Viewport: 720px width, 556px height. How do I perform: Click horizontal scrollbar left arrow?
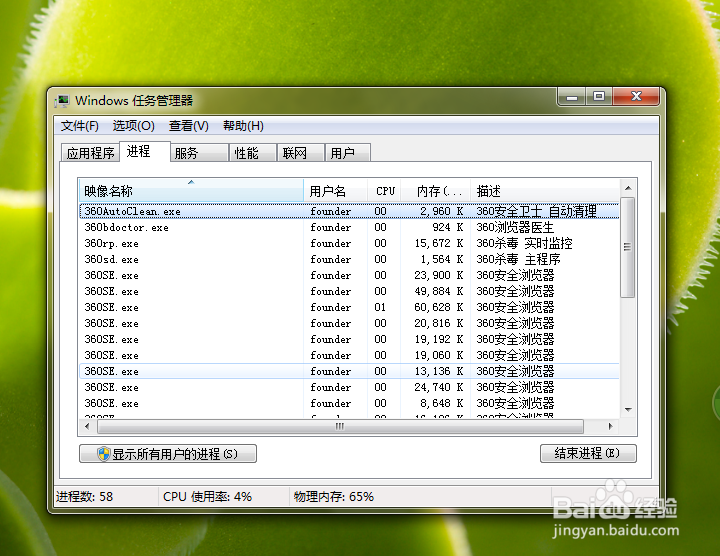[87, 427]
